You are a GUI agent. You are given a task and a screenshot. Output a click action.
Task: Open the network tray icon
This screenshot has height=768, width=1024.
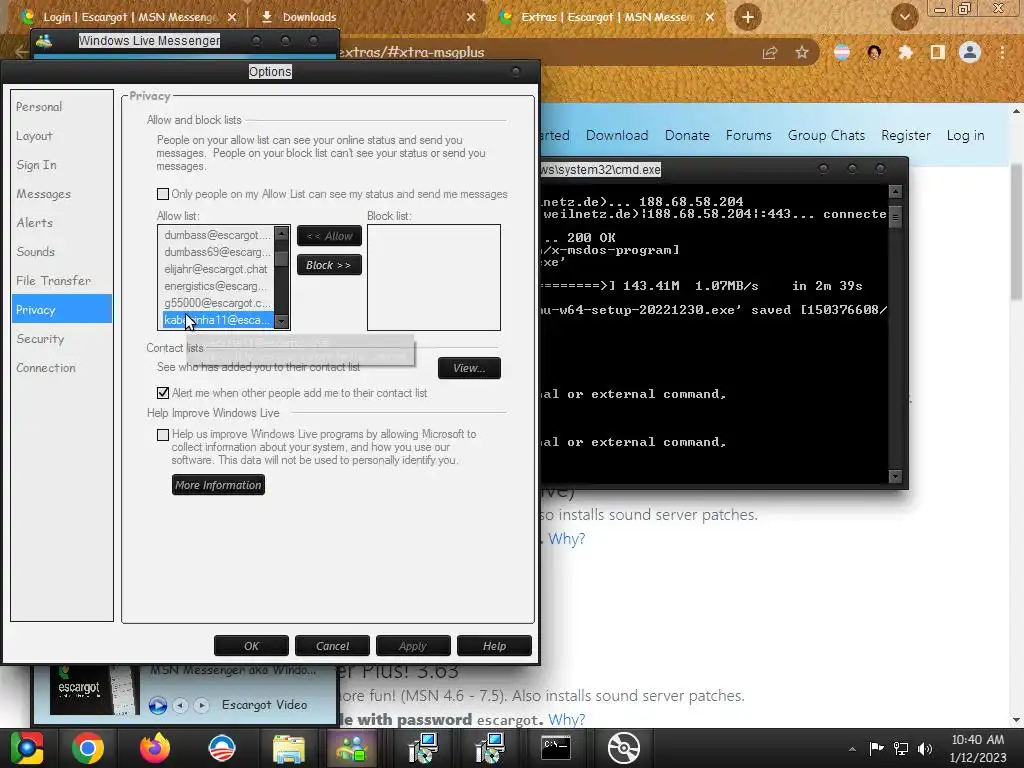click(x=901, y=748)
